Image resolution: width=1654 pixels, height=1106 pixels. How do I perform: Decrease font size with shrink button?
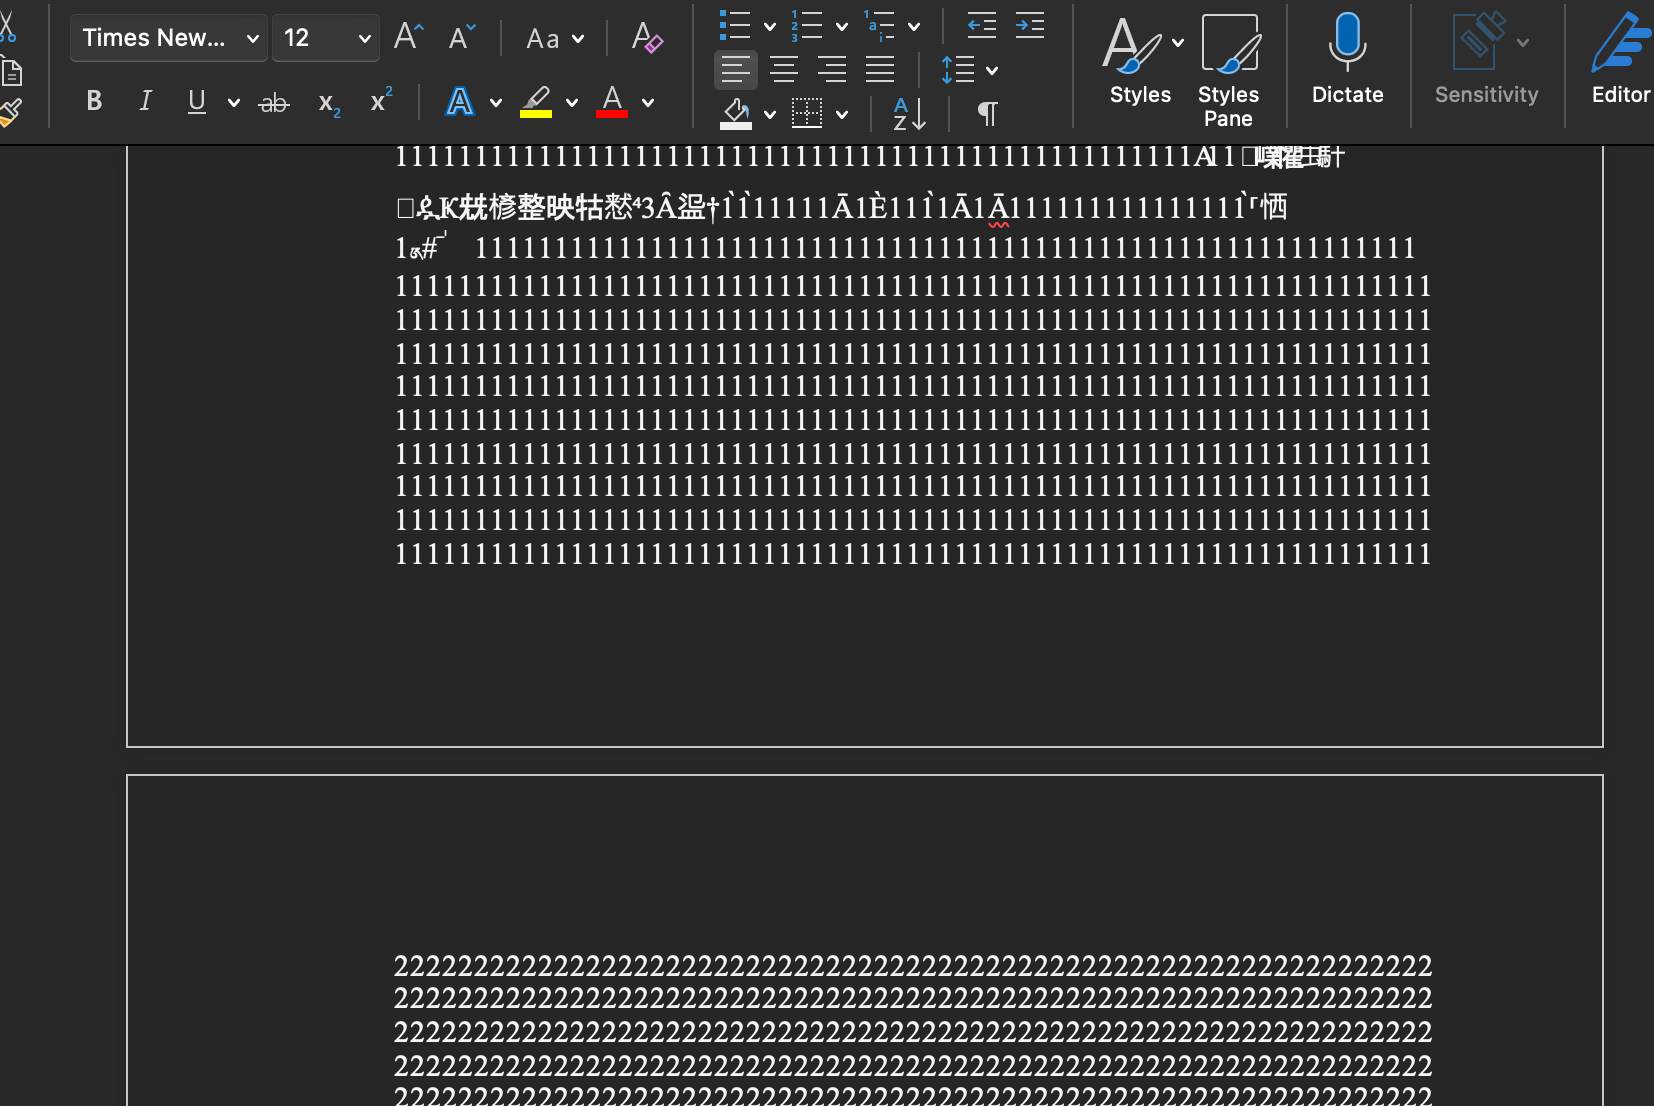461,37
